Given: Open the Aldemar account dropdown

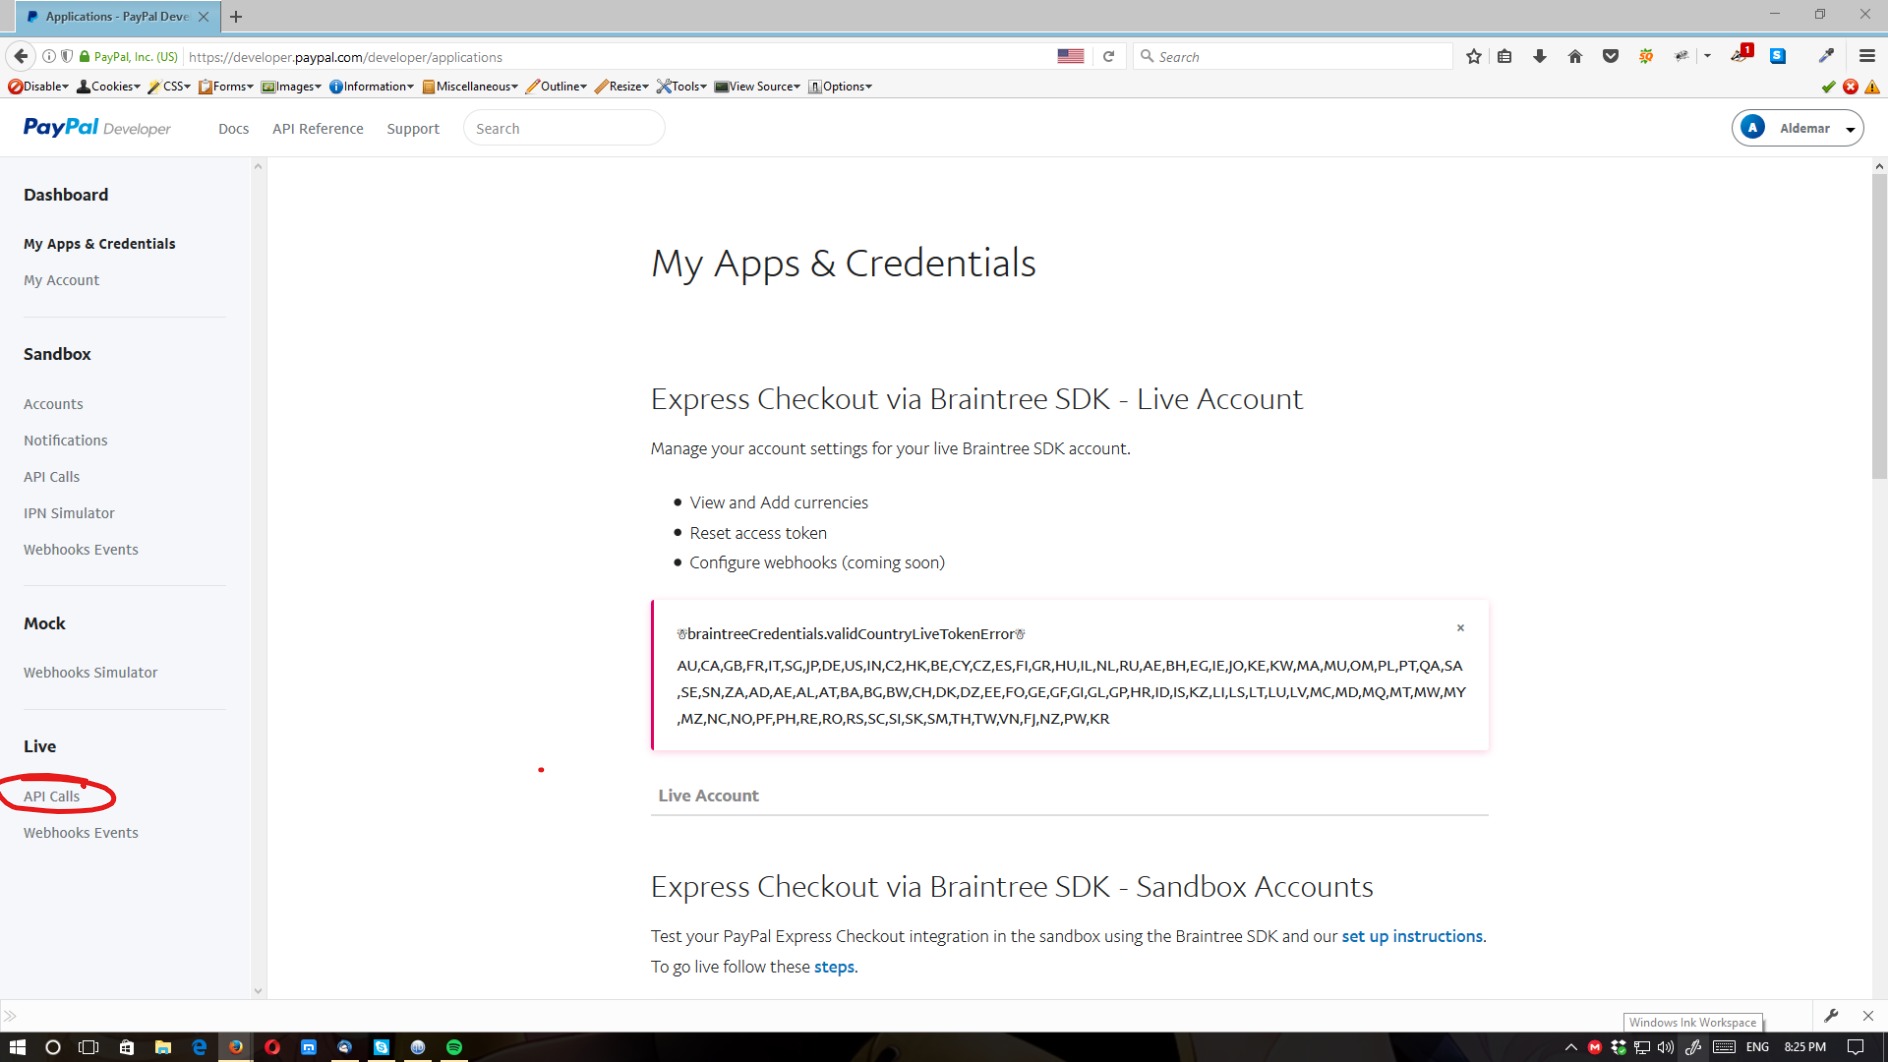Looking at the screenshot, I should tap(1797, 128).
